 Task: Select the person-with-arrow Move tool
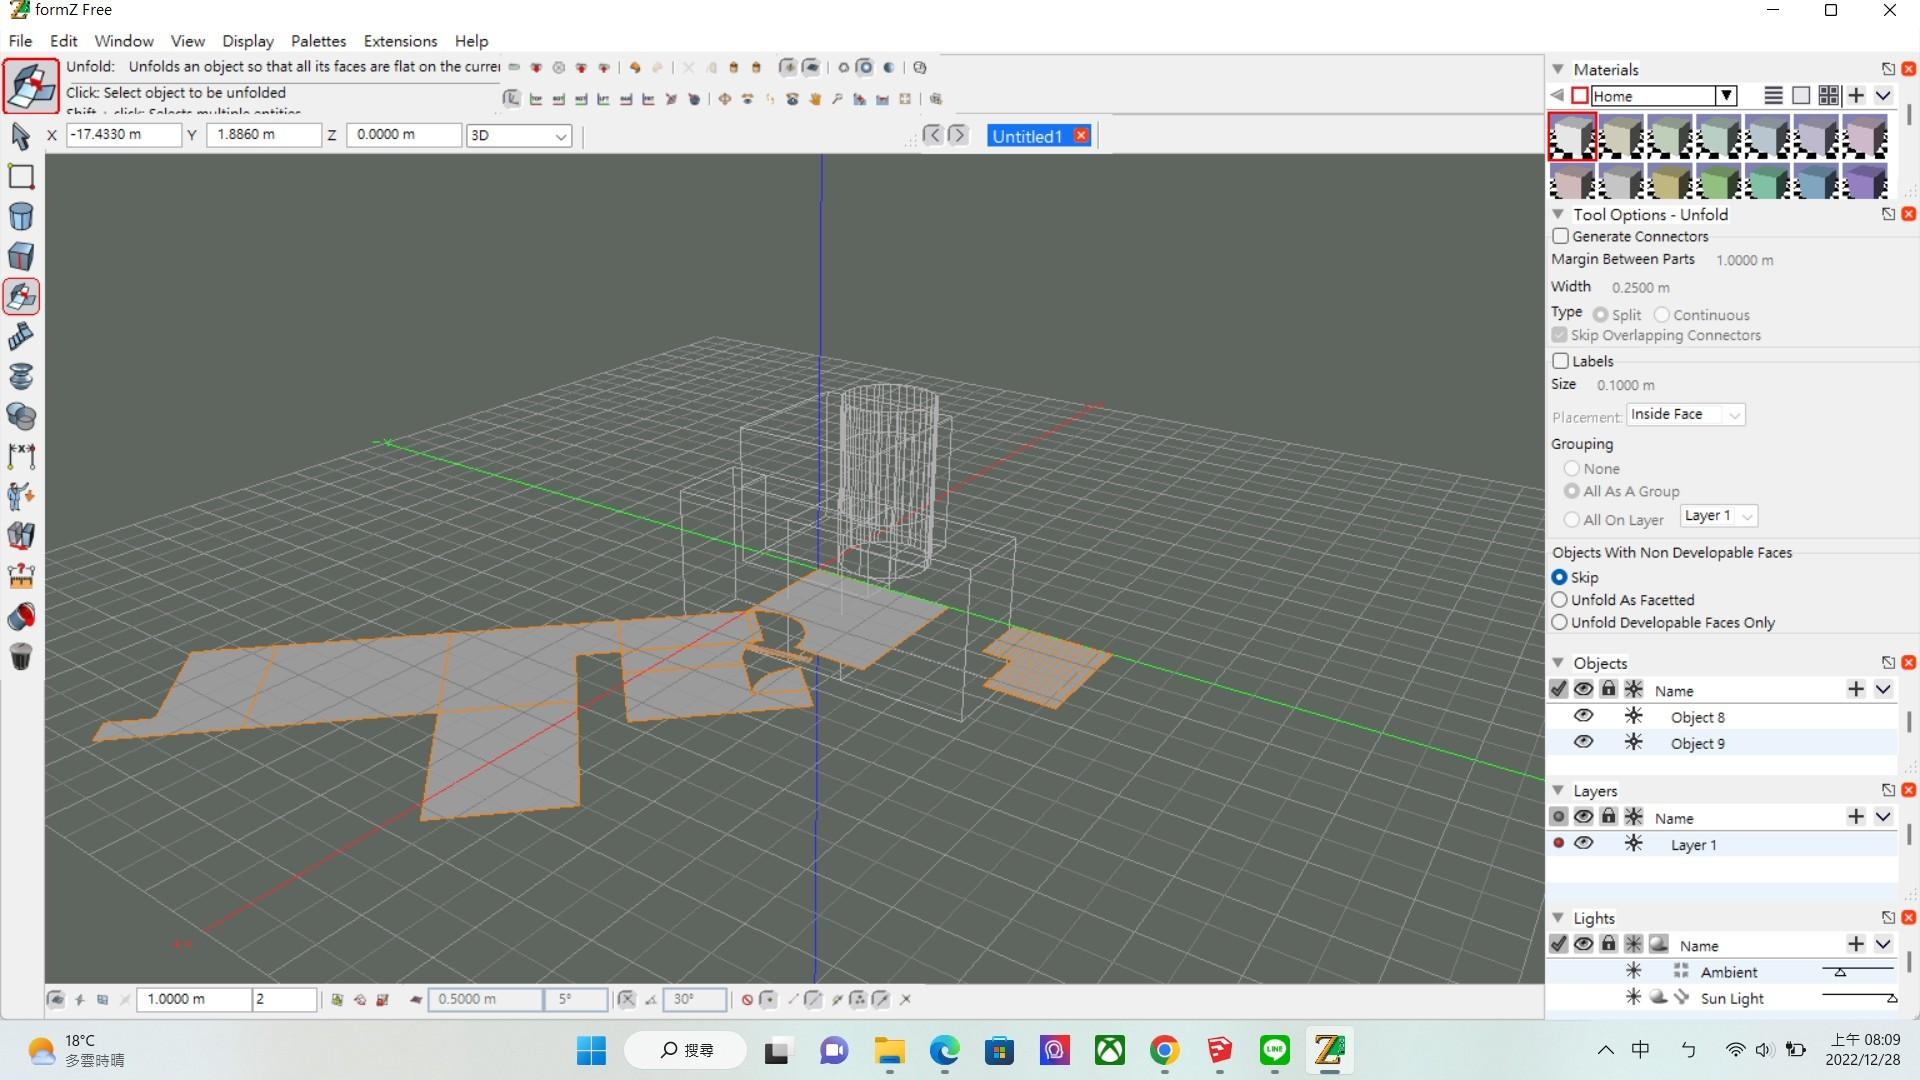coord(21,497)
